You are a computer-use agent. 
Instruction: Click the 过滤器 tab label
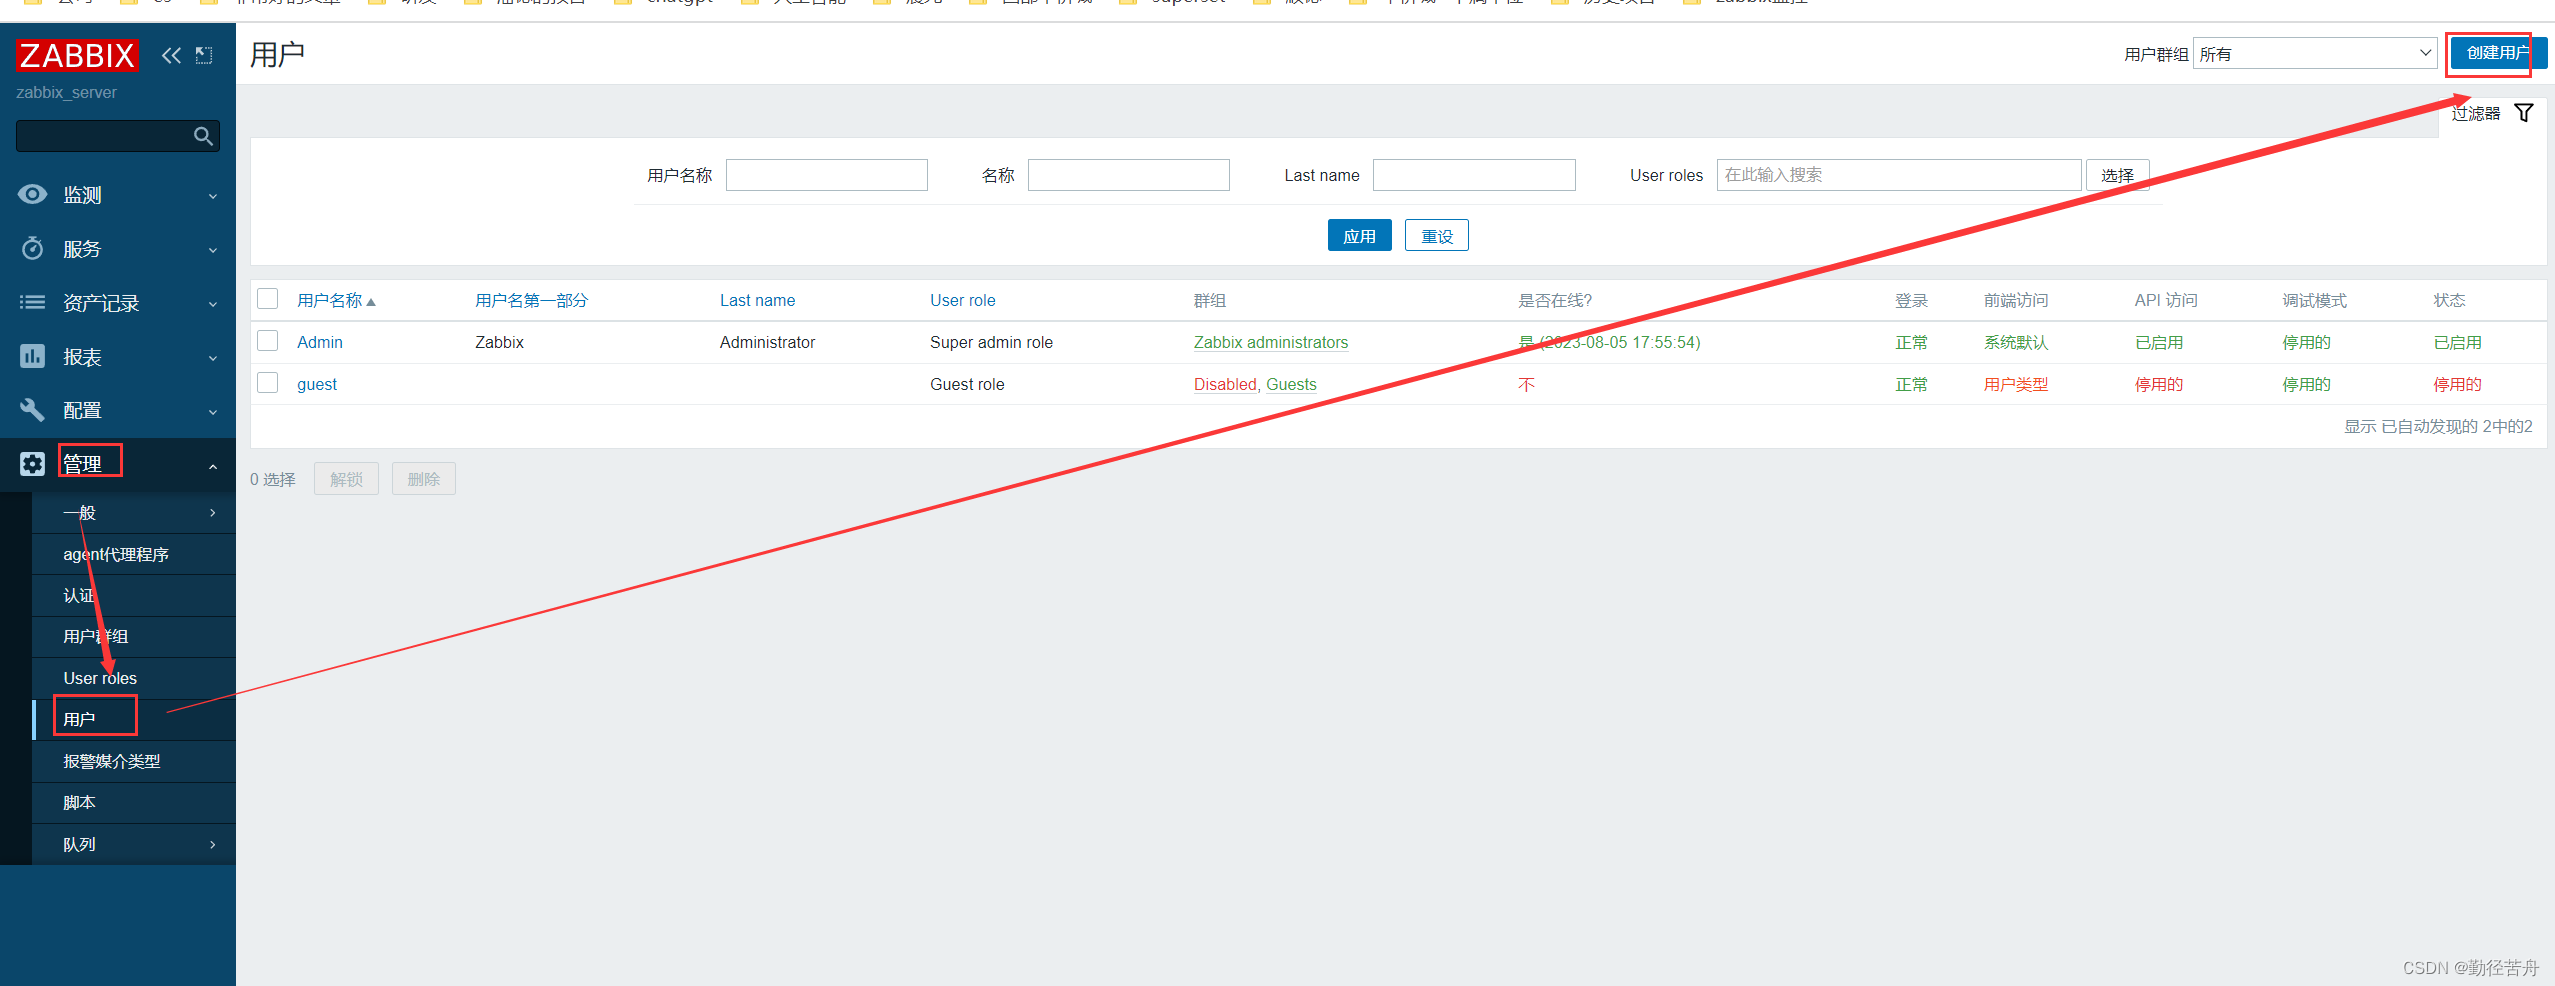point(2476,113)
